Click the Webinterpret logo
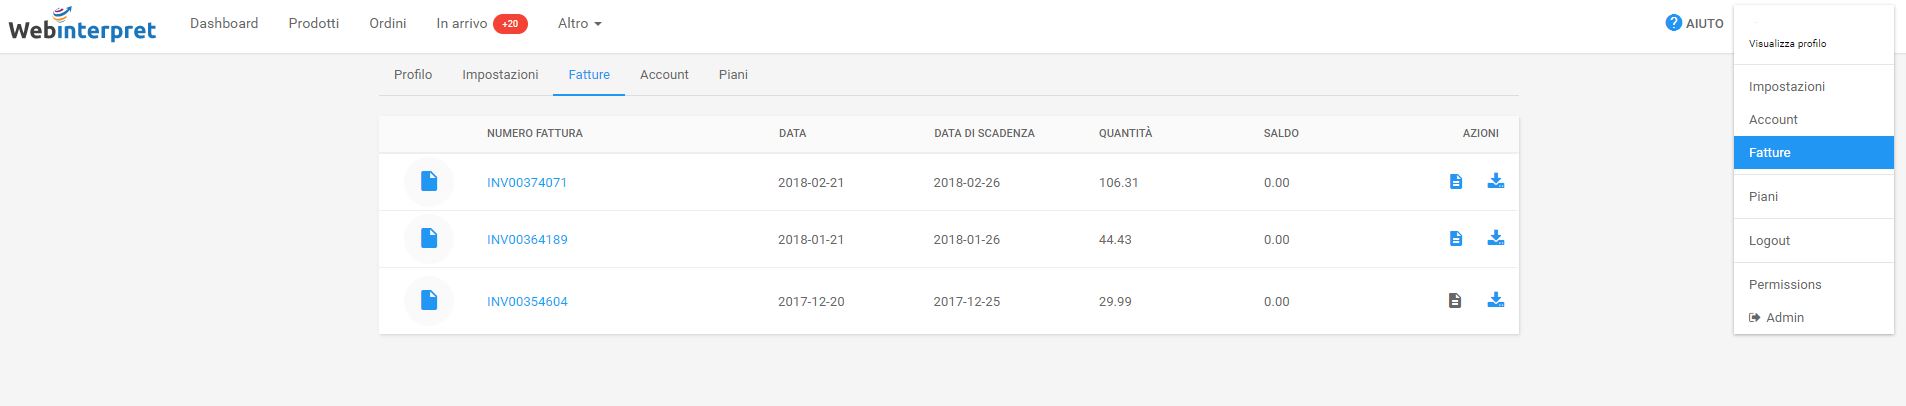Viewport: 1906px width, 406px height. pos(82,25)
